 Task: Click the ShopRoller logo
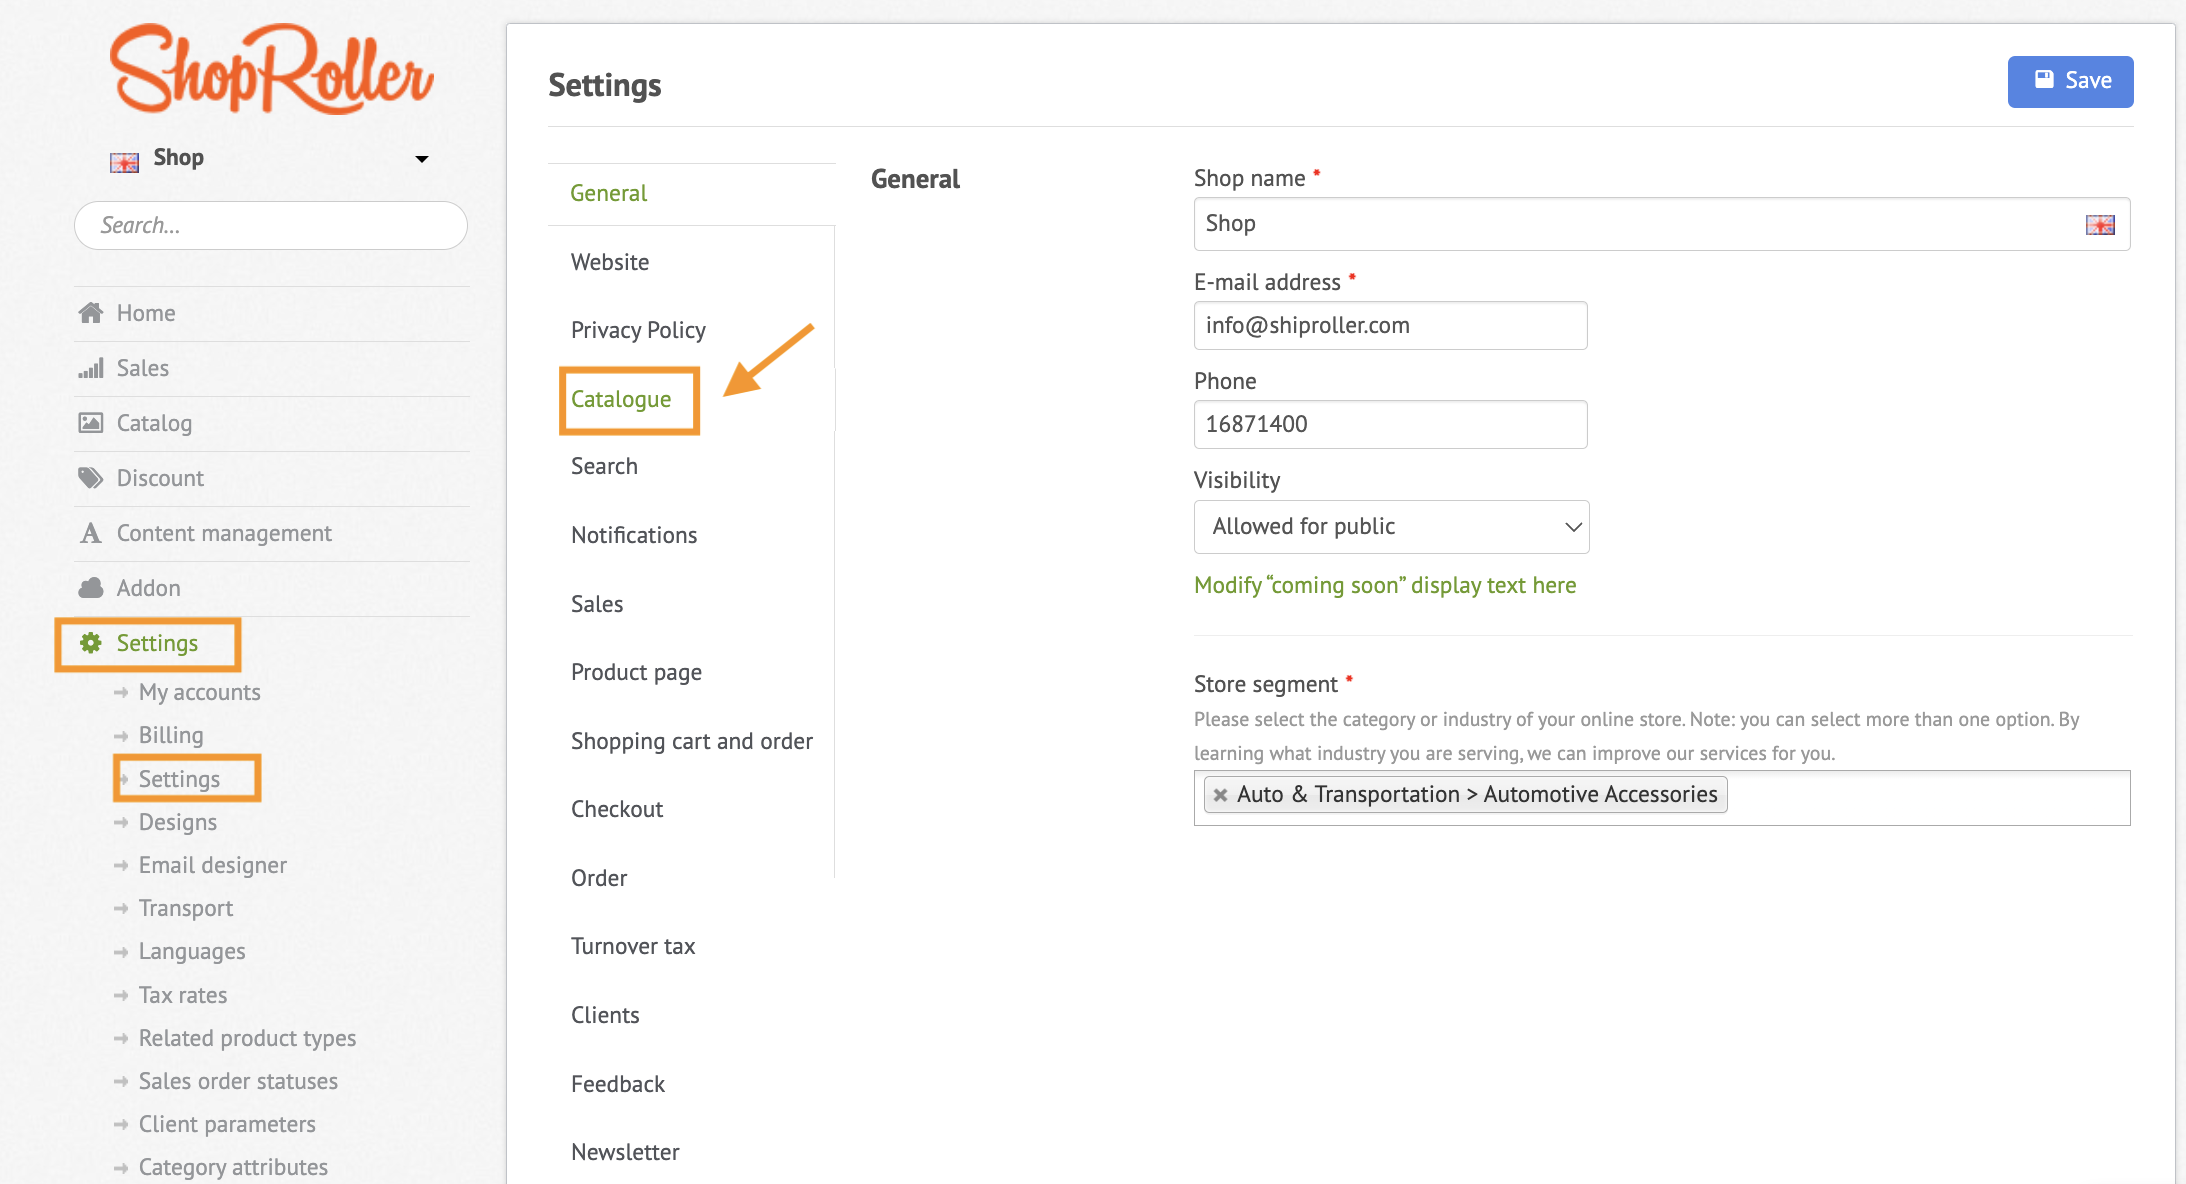pyautogui.click(x=271, y=69)
